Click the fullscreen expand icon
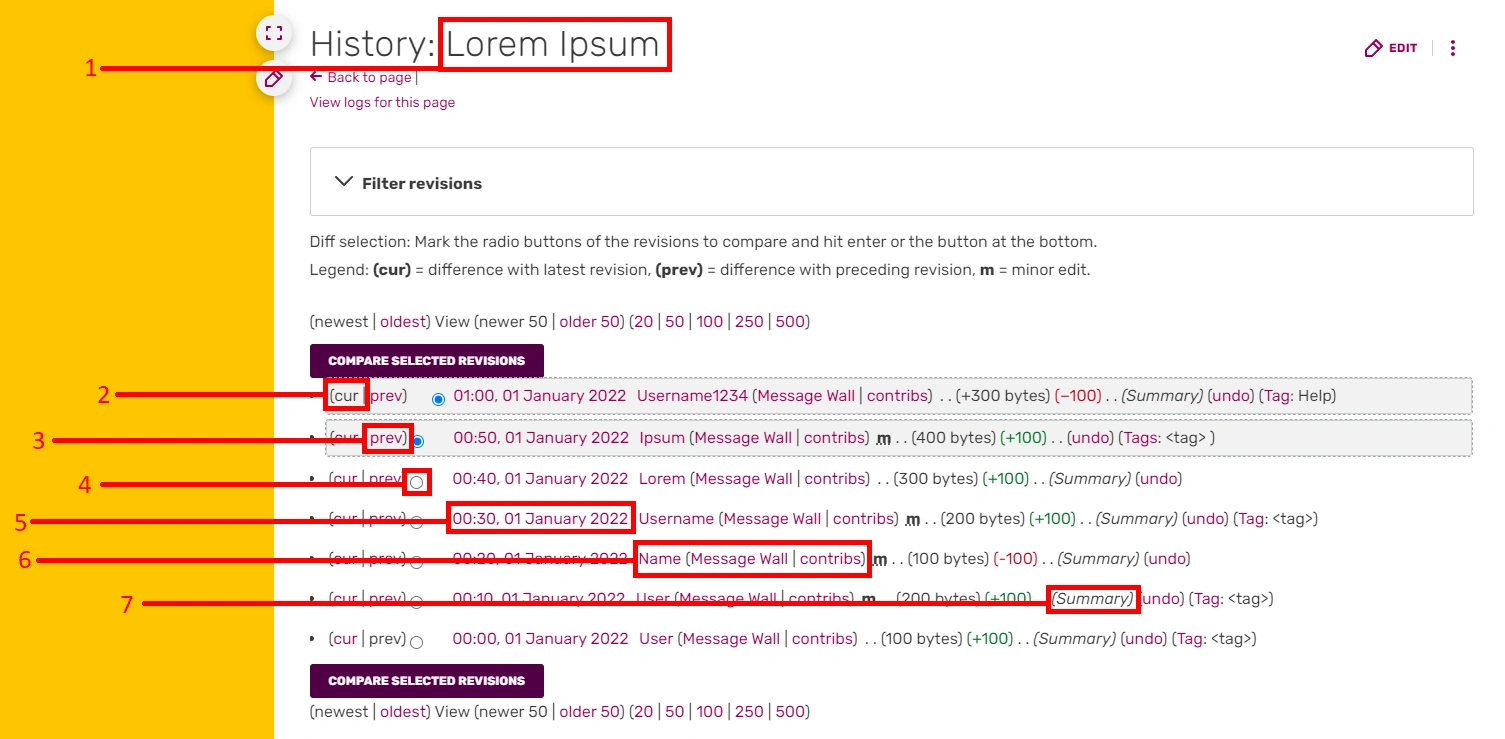 (273, 32)
